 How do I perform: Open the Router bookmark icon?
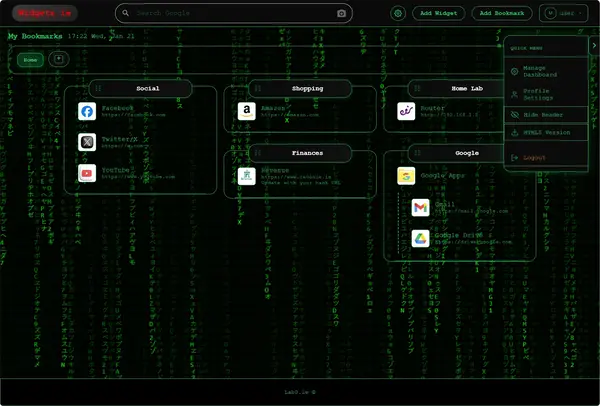pos(406,111)
